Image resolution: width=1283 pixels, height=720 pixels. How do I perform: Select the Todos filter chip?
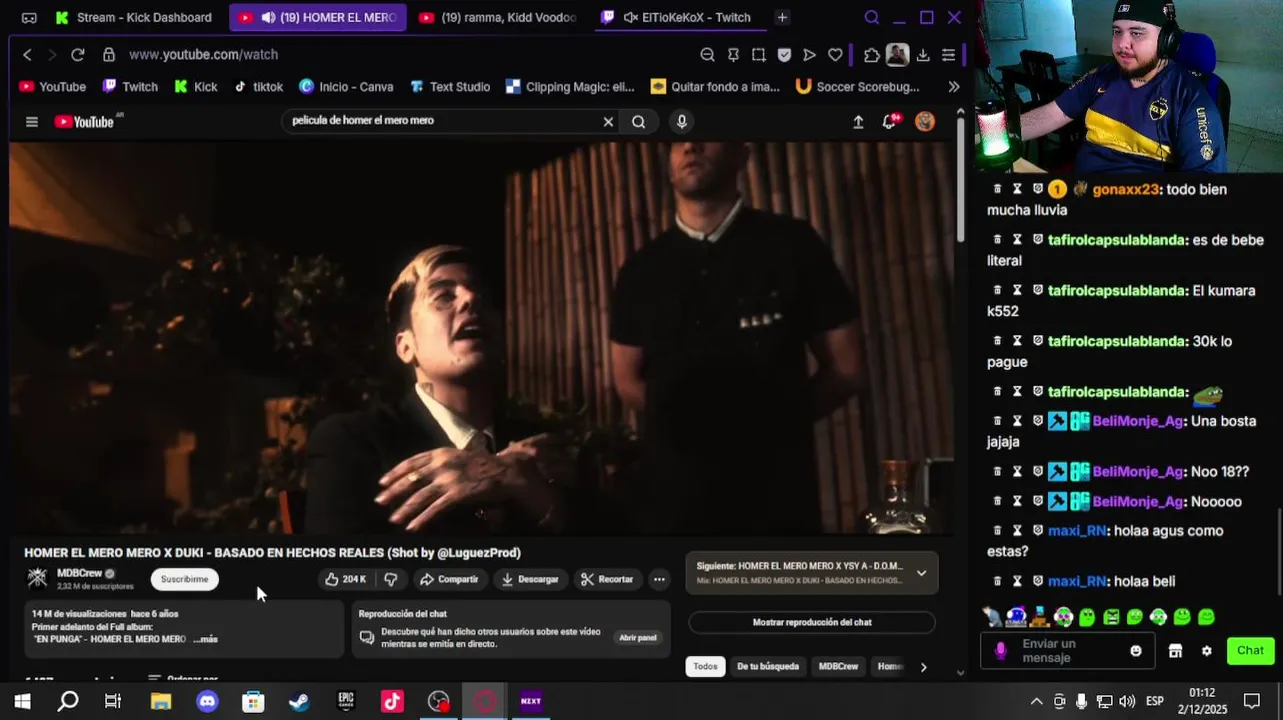click(706, 666)
